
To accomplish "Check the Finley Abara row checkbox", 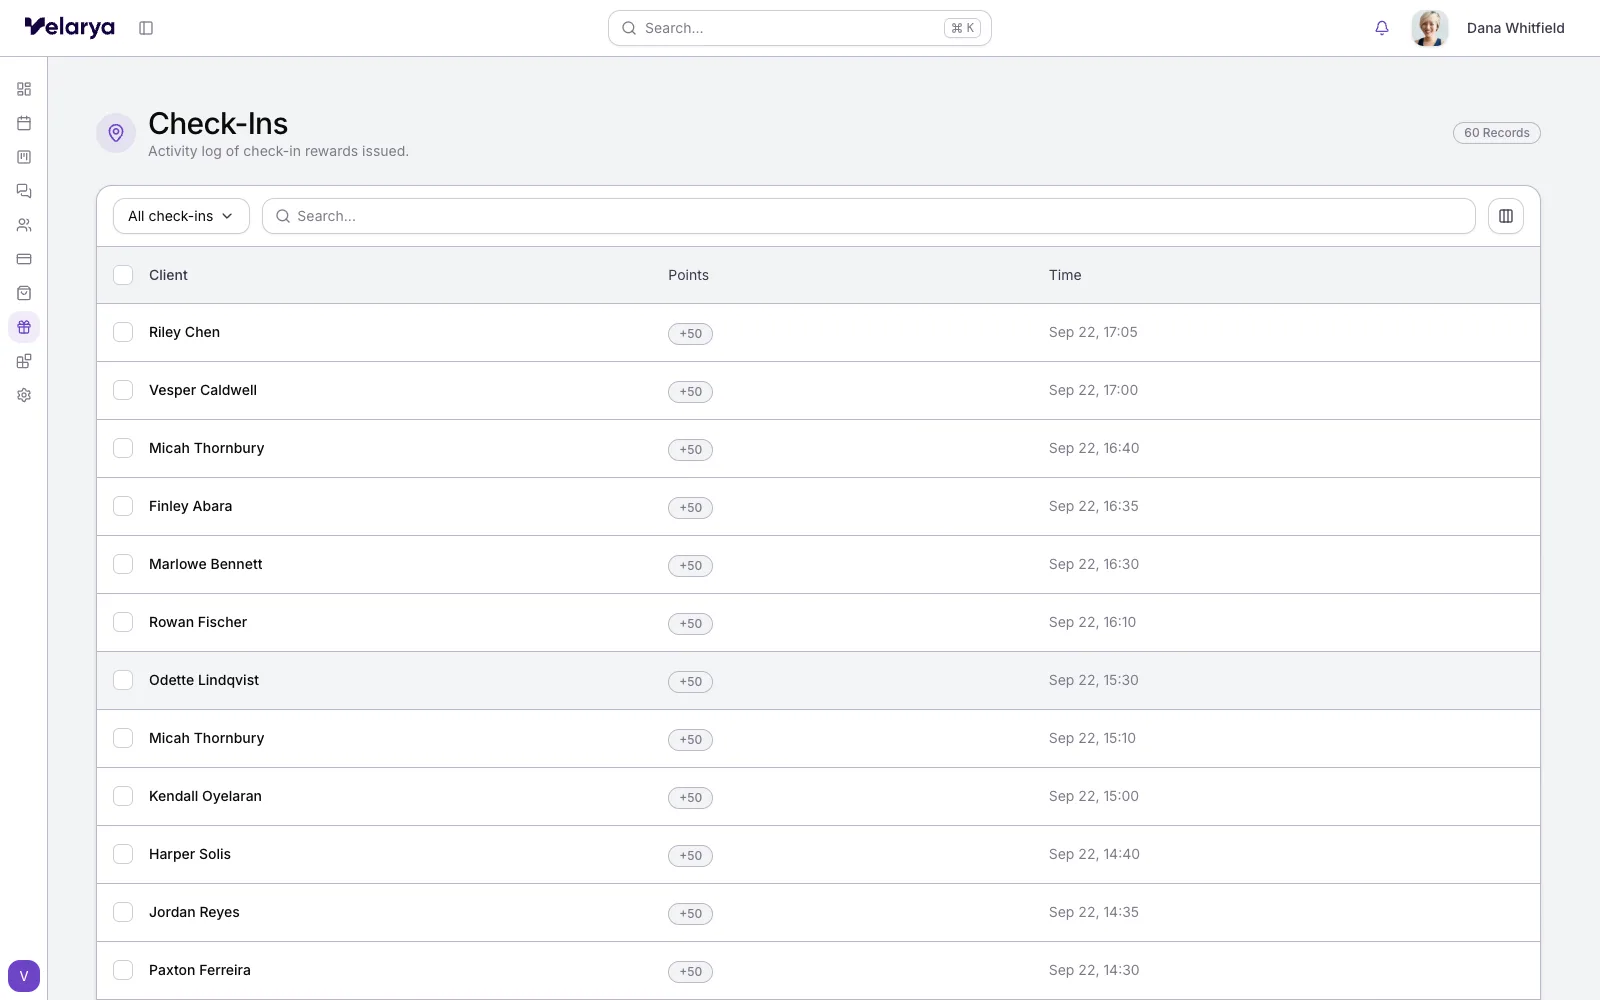I will pos(123,506).
